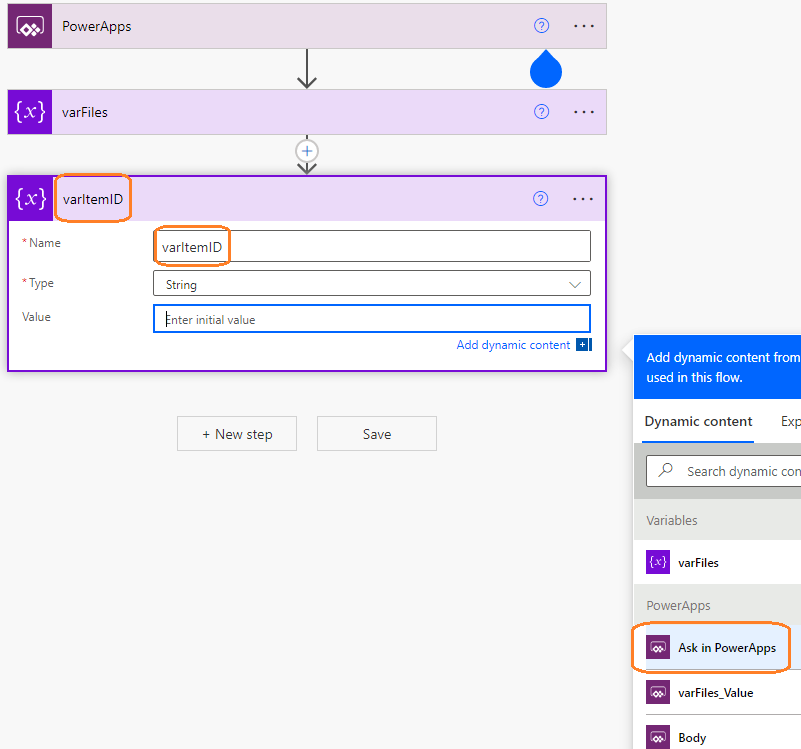Insert a step using the plus connector
Screen dimensions: 801x749
click(x=307, y=151)
